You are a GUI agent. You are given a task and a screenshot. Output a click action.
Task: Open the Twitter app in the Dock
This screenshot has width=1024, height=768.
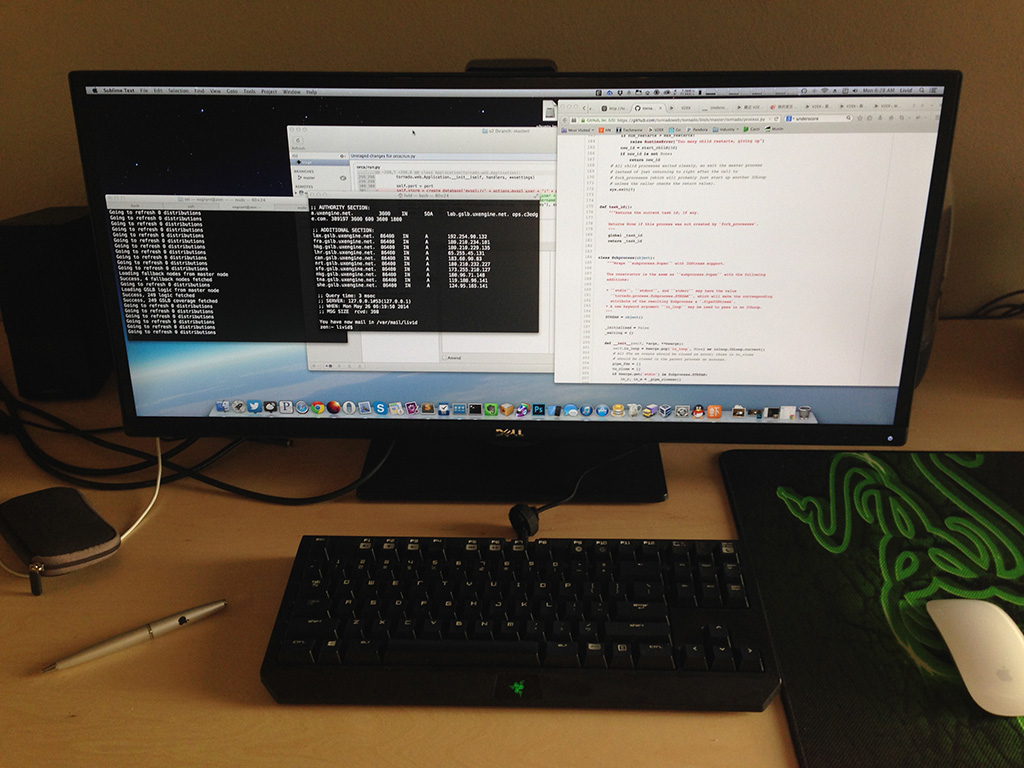(x=254, y=407)
